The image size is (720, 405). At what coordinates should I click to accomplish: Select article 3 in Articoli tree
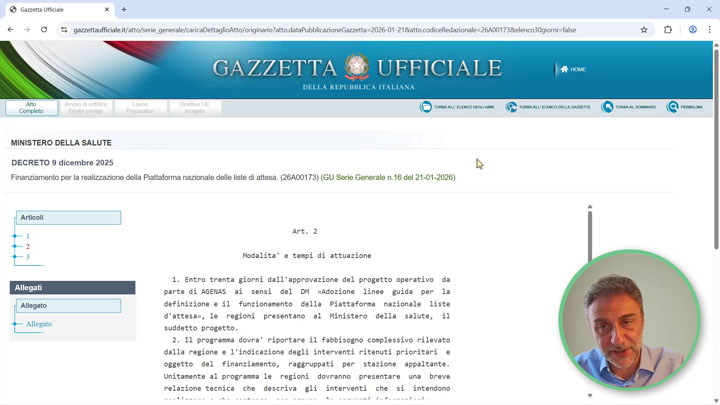(28, 257)
